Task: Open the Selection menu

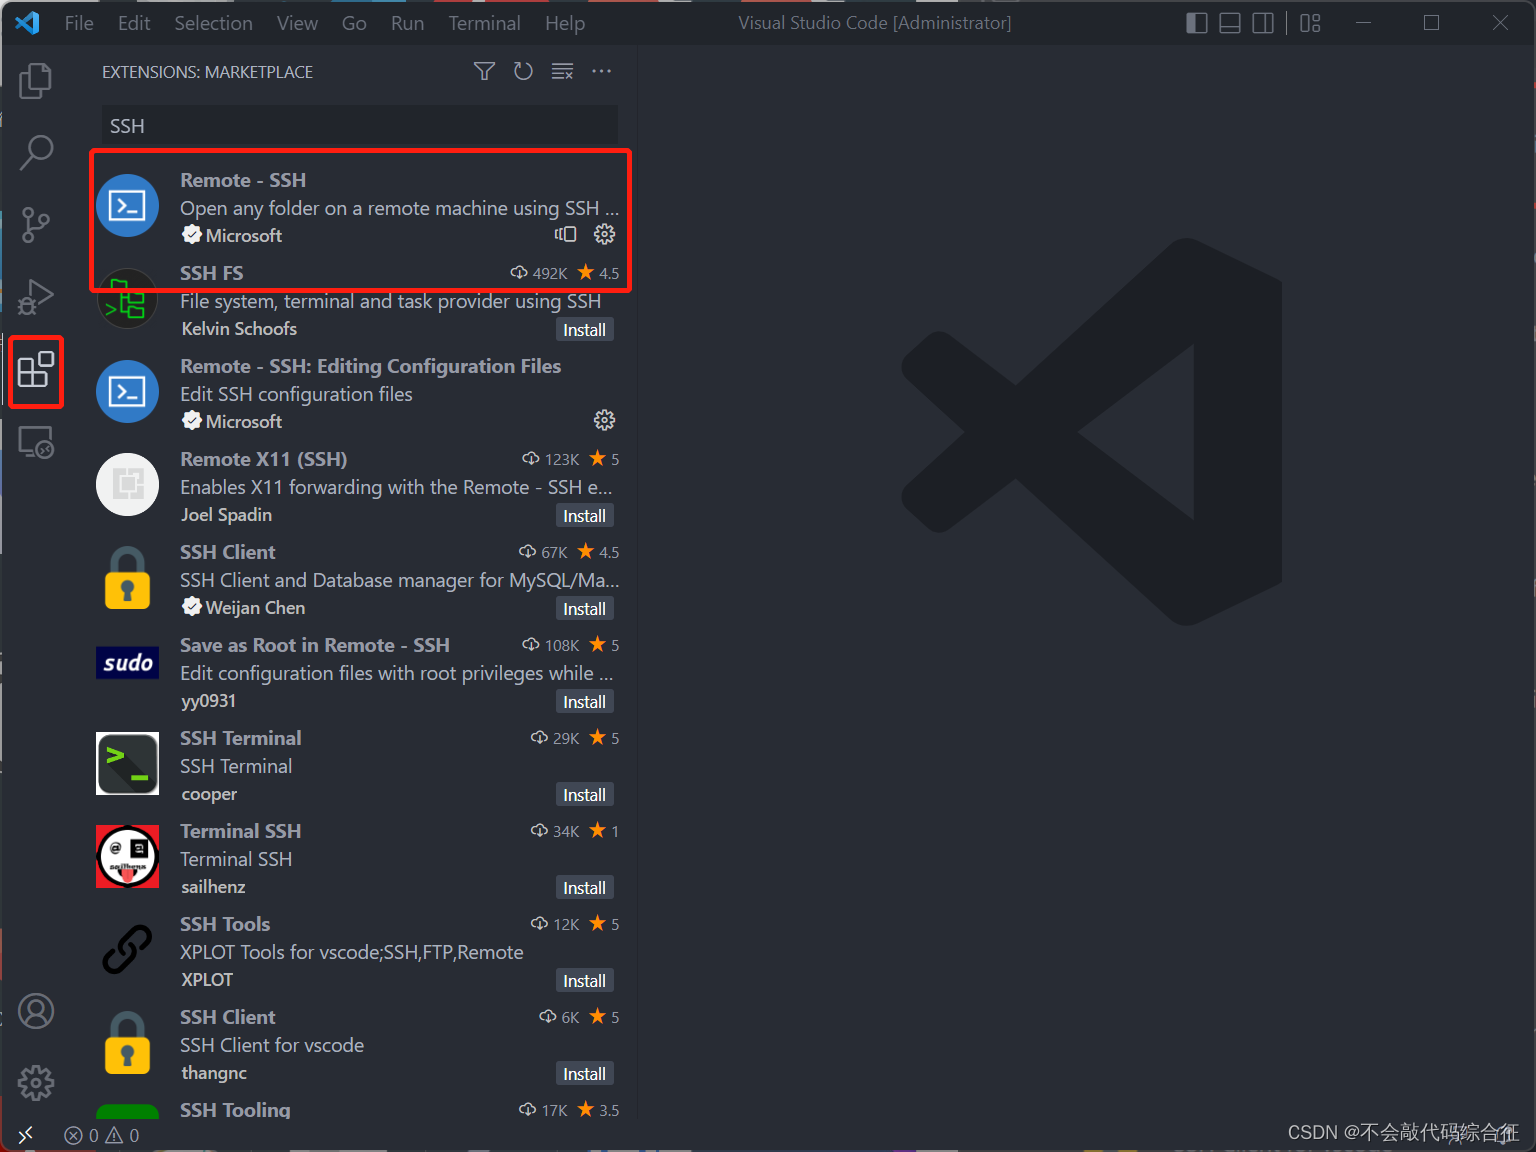Action: pyautogui.click(x=213, y=23)
